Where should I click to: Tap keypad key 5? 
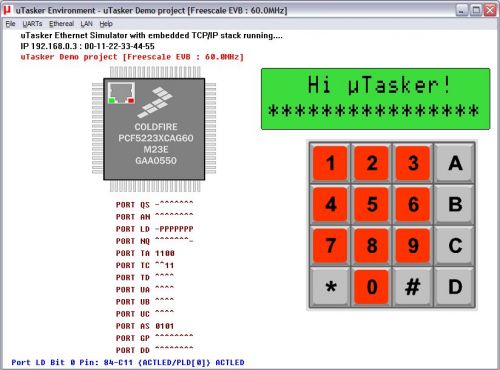tap(371, 204)
